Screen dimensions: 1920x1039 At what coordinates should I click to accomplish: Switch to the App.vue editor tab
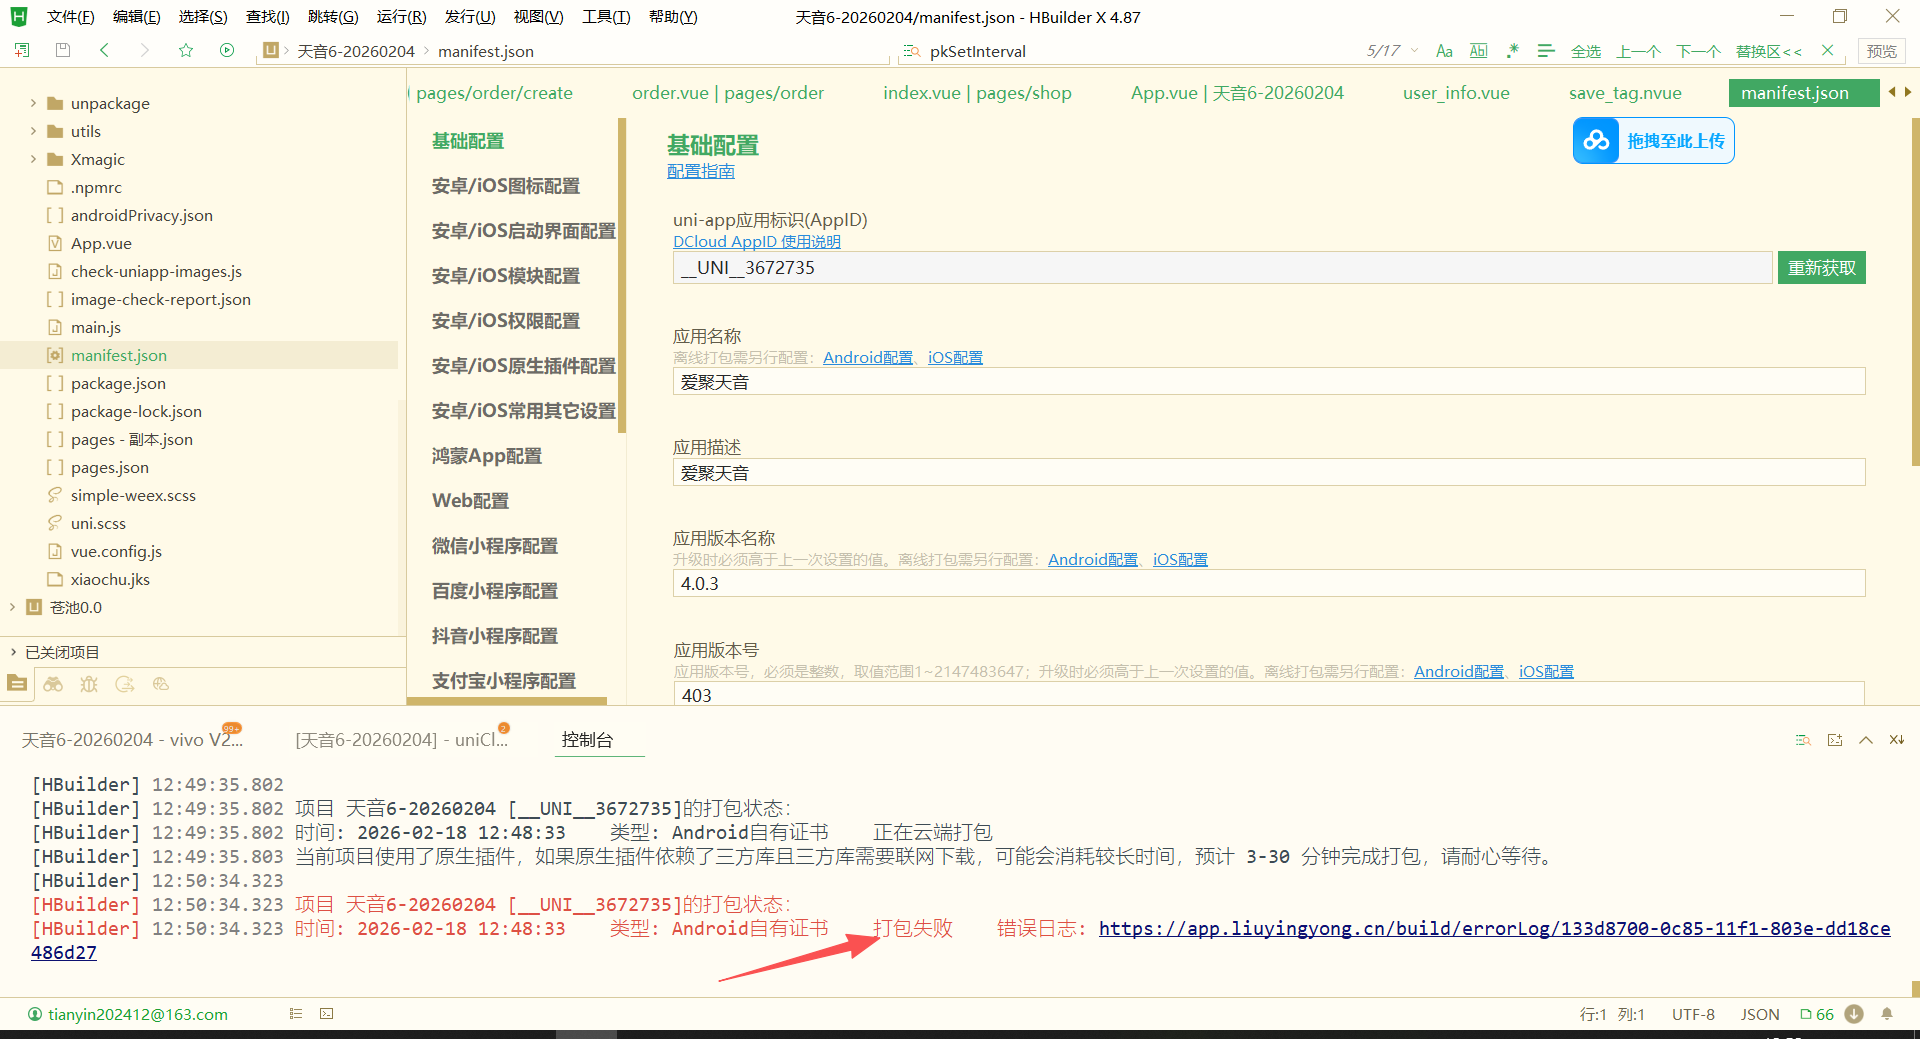pyautogui.click(x=1236, y=93)
